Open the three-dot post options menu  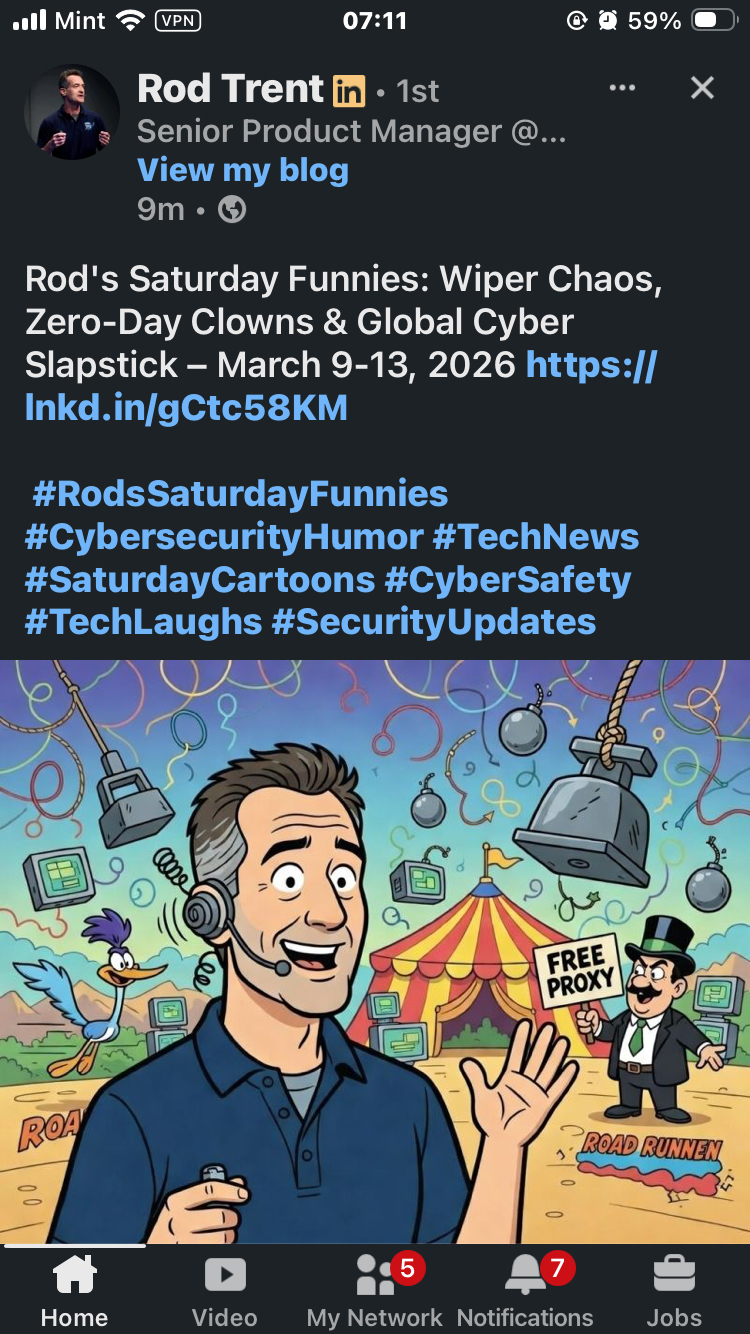(x=622, y=88)
